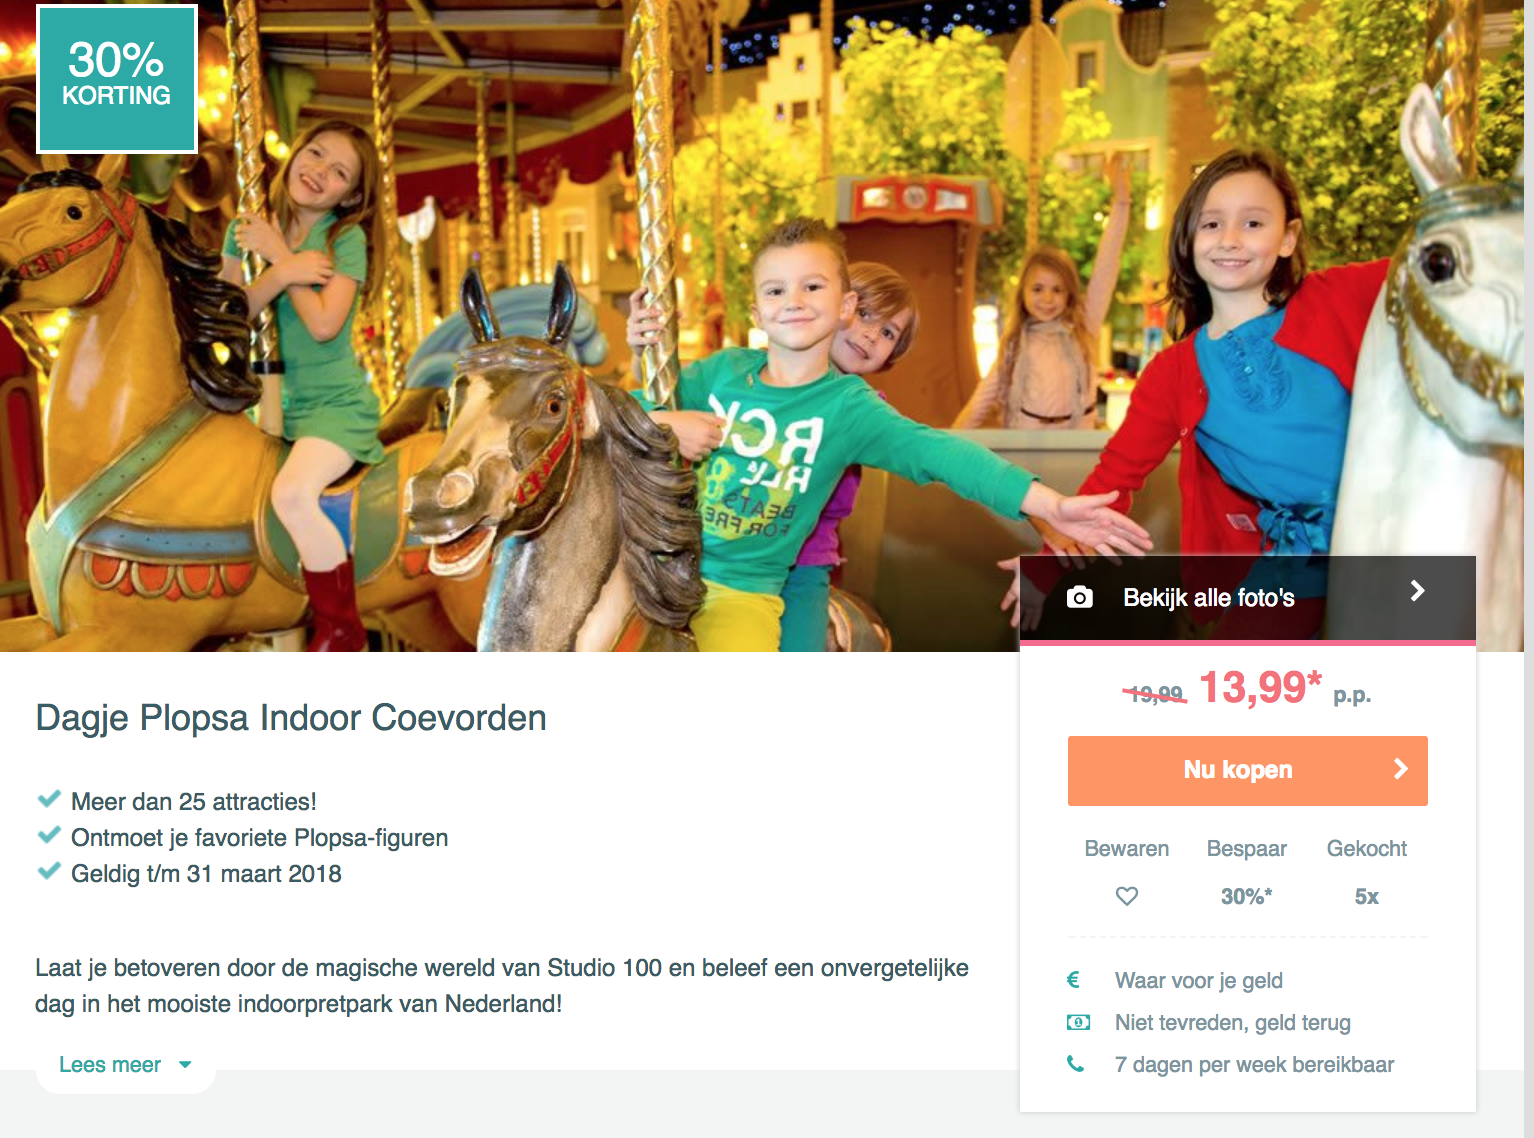Viewport: 1534px width, 1138px height.
Task: Click Dagje Plopsa Indoor Coevorden title
Action: [x=291, y=718]
